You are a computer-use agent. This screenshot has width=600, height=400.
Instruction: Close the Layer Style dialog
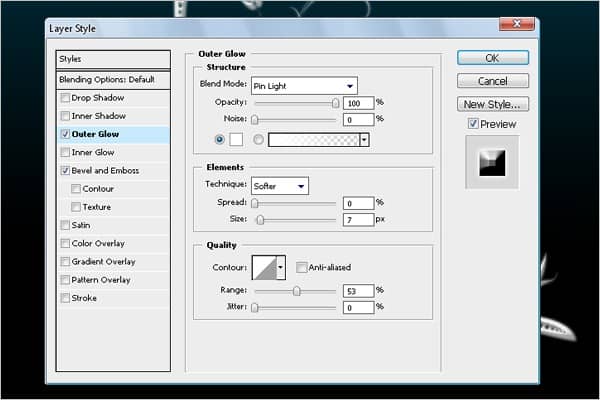(x=517, y=24)
